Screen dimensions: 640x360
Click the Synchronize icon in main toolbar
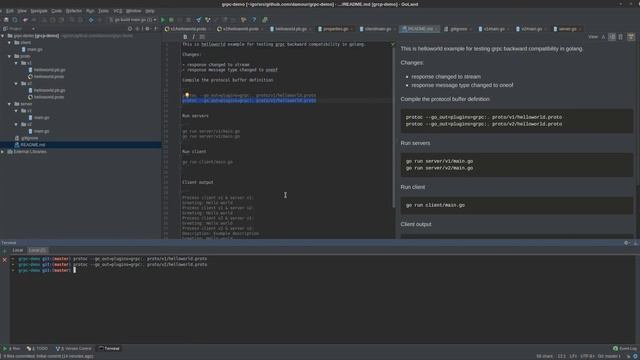[15, 20]
